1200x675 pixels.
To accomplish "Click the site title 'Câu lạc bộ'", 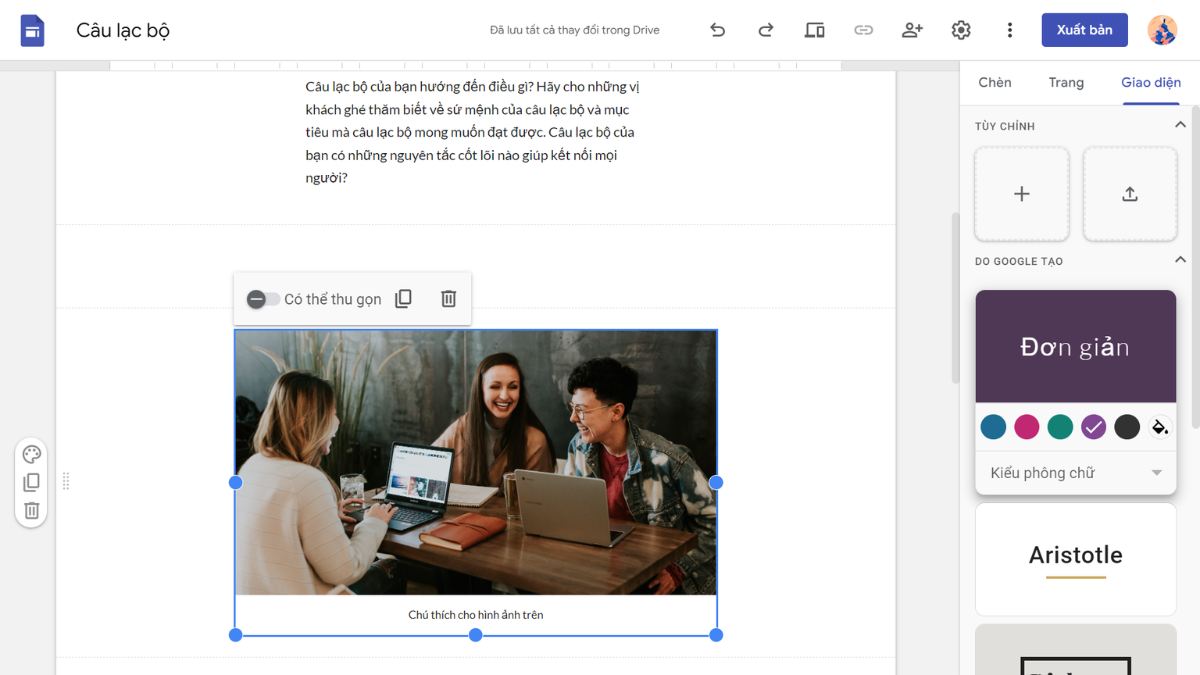I will click(123, 30).
